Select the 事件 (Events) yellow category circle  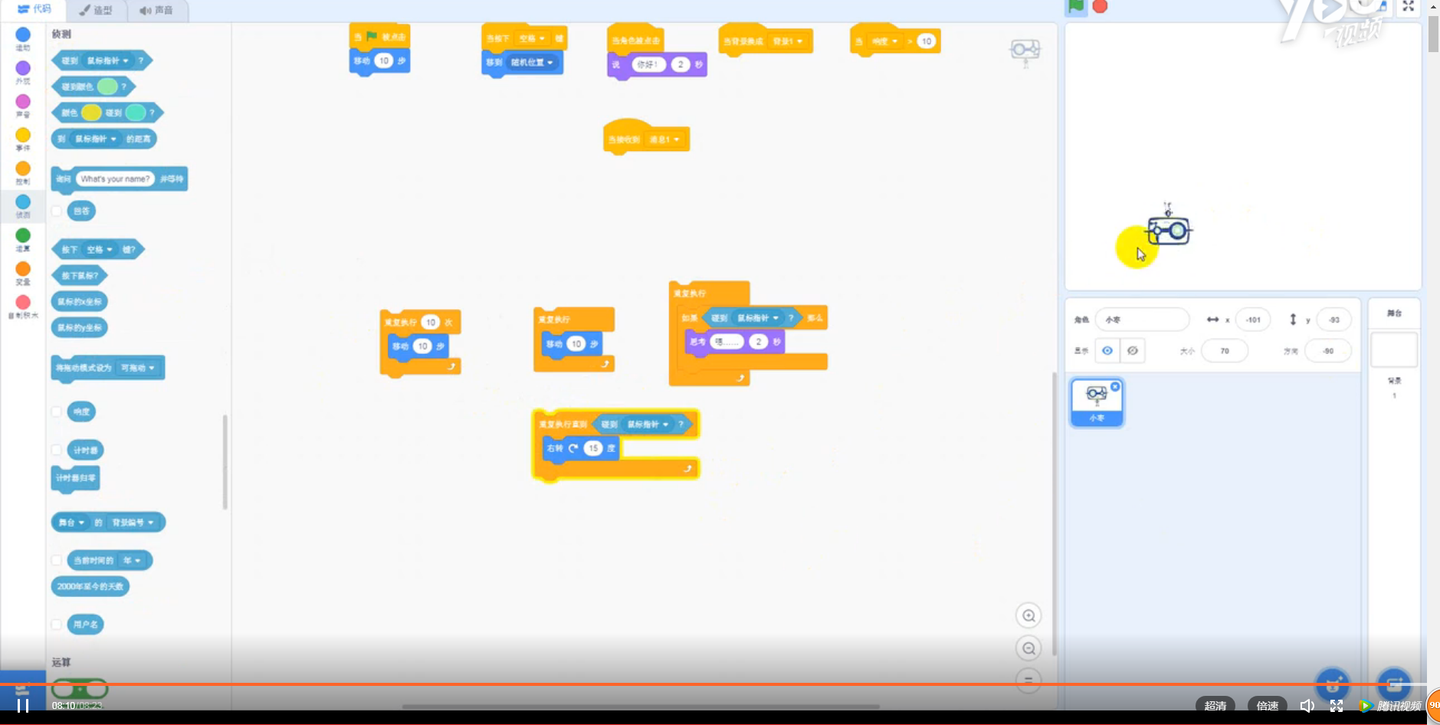pyautogui.click(x=23, y=135)
